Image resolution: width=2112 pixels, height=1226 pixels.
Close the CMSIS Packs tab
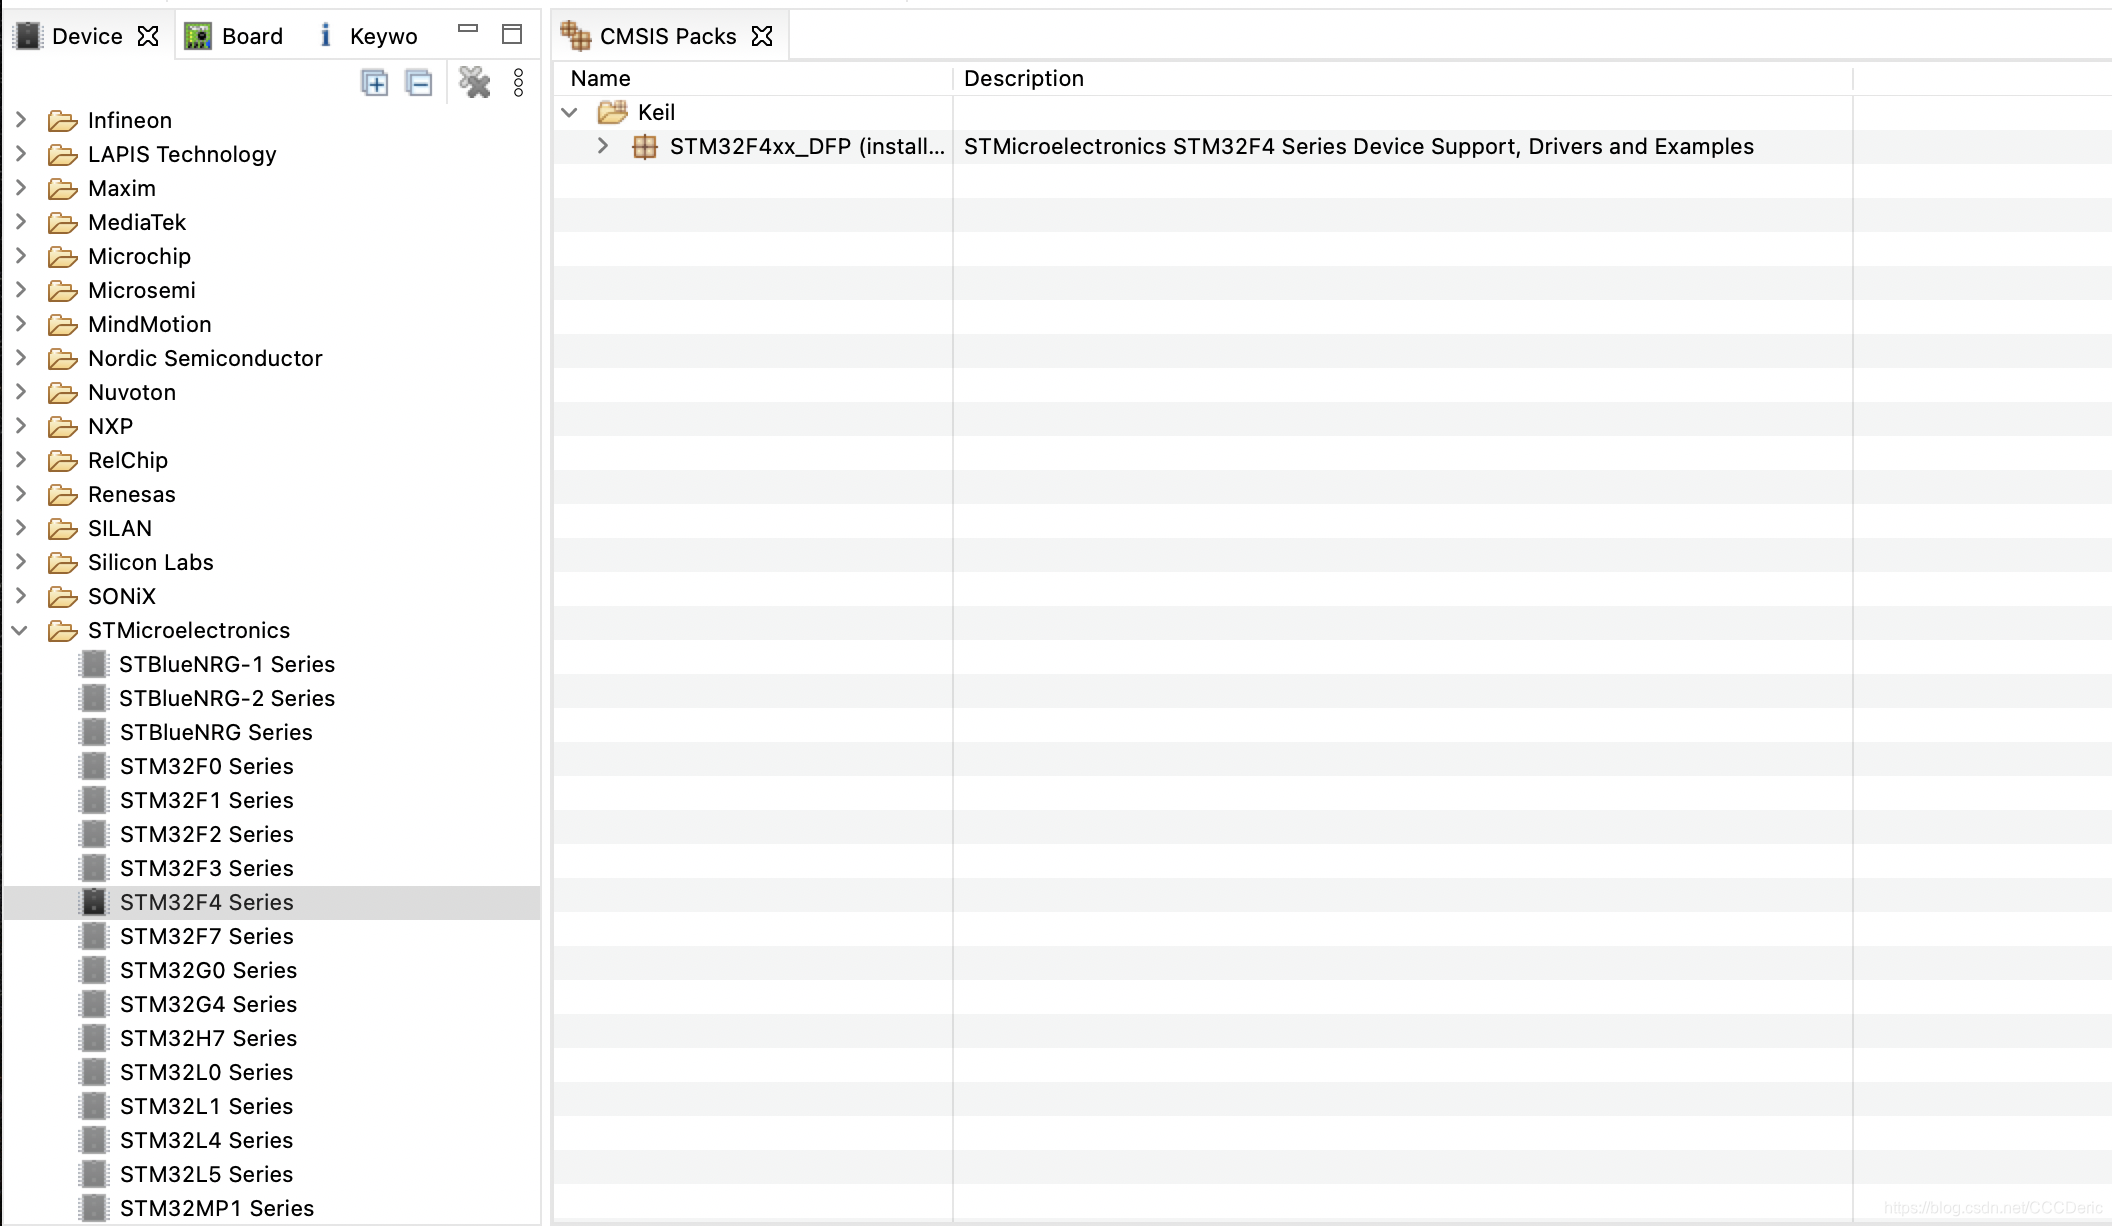[762, 36]
